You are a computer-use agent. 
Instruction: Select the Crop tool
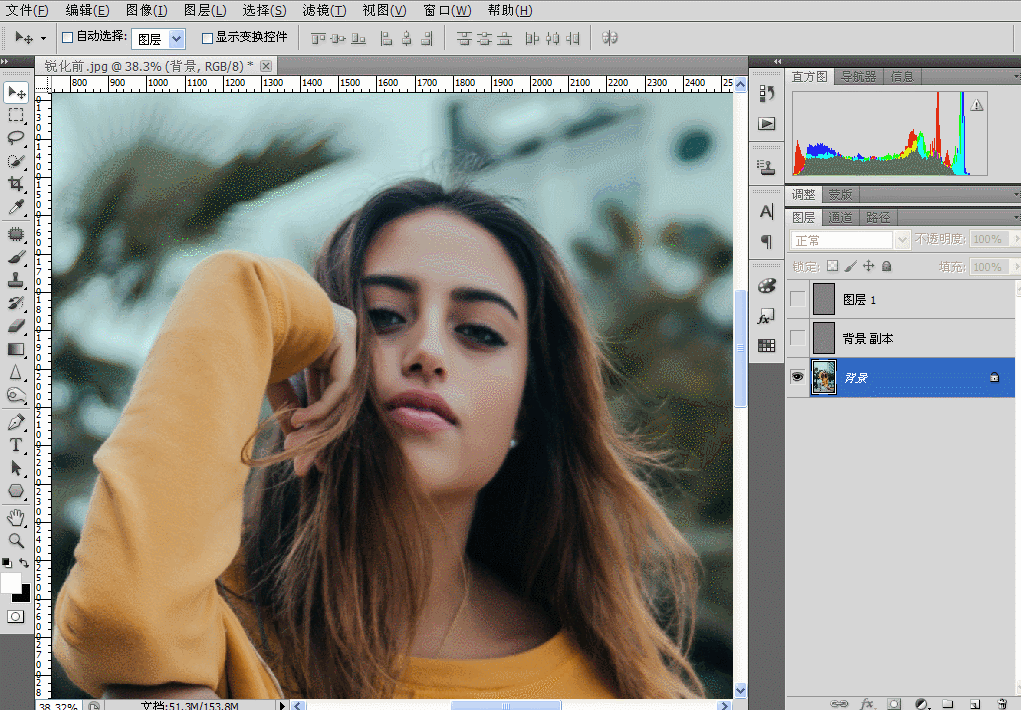click(x=16, y=184)
